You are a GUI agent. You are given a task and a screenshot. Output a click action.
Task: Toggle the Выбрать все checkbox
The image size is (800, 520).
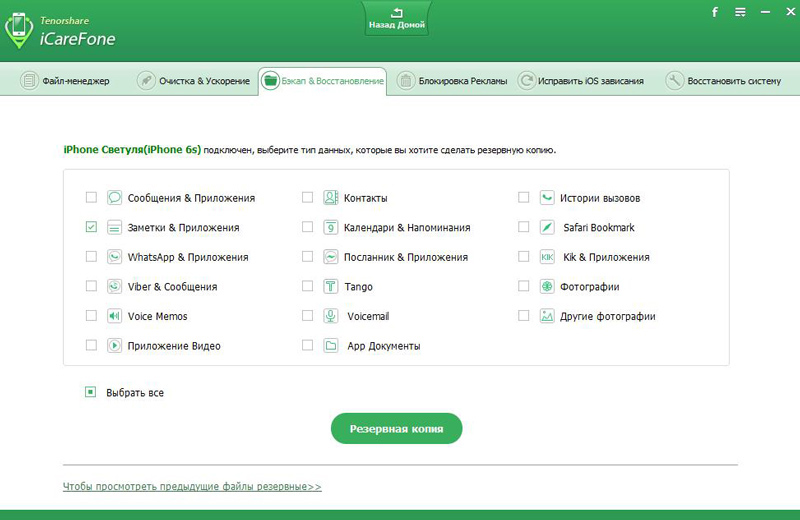point(90,392)
